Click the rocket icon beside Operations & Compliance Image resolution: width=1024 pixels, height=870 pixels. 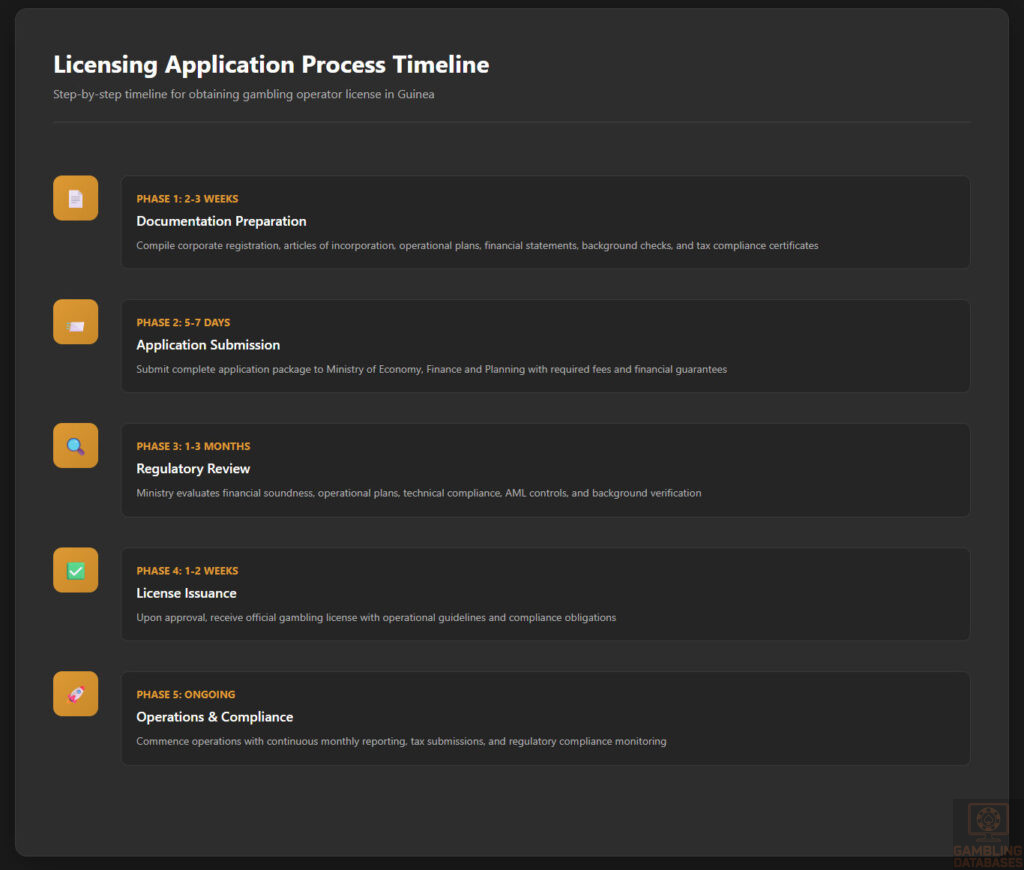point(75,693)
